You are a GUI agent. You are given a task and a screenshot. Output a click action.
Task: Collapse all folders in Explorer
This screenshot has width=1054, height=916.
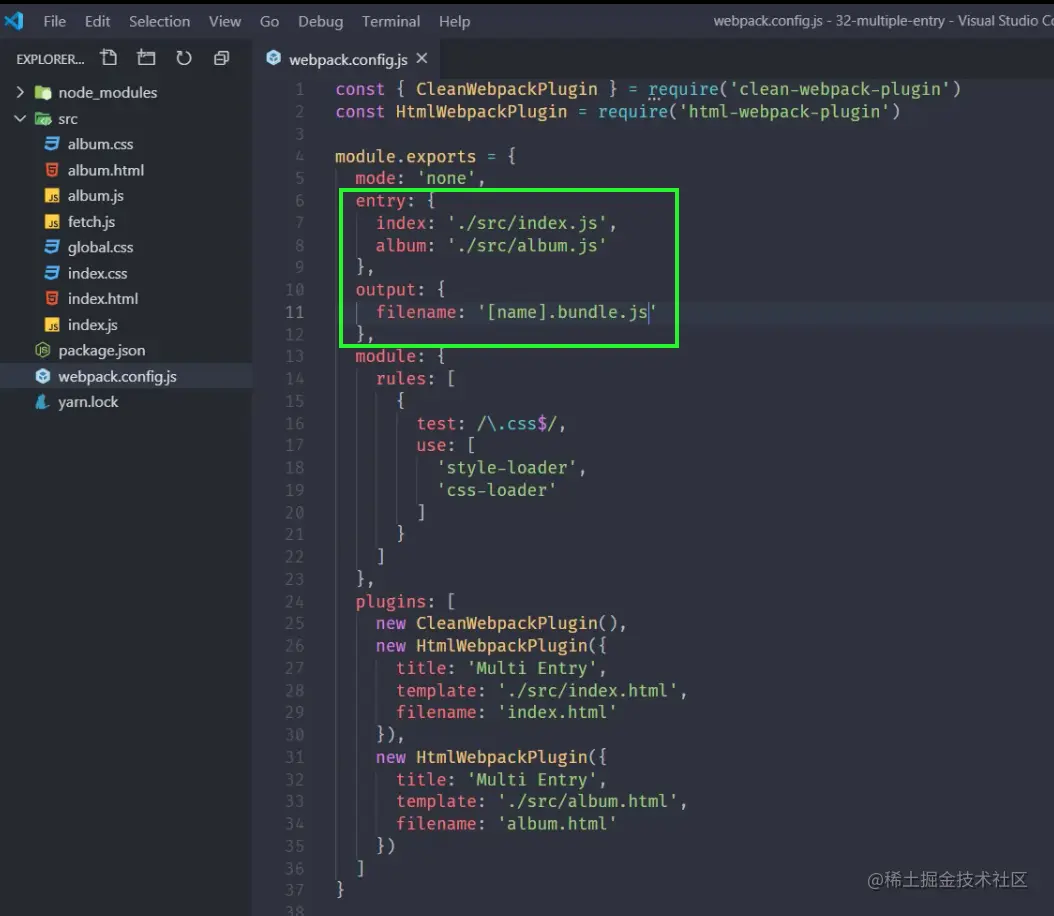(x=221, y=58)
